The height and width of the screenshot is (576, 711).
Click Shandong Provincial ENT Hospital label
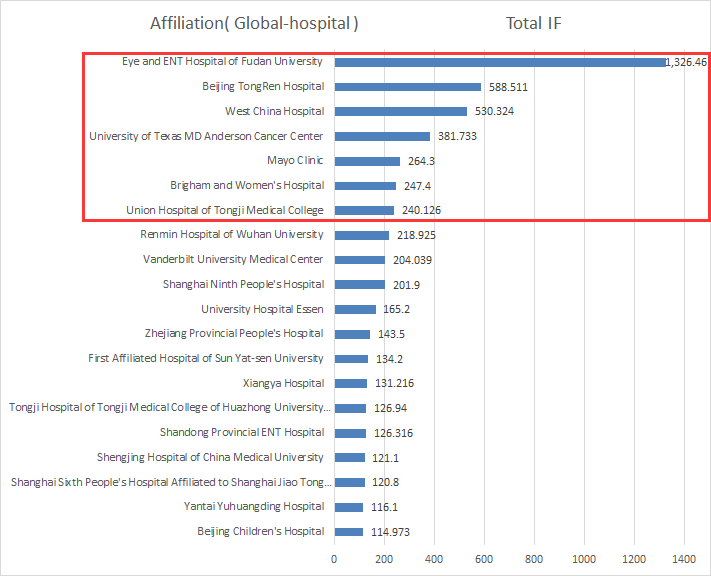pos(242,432)
